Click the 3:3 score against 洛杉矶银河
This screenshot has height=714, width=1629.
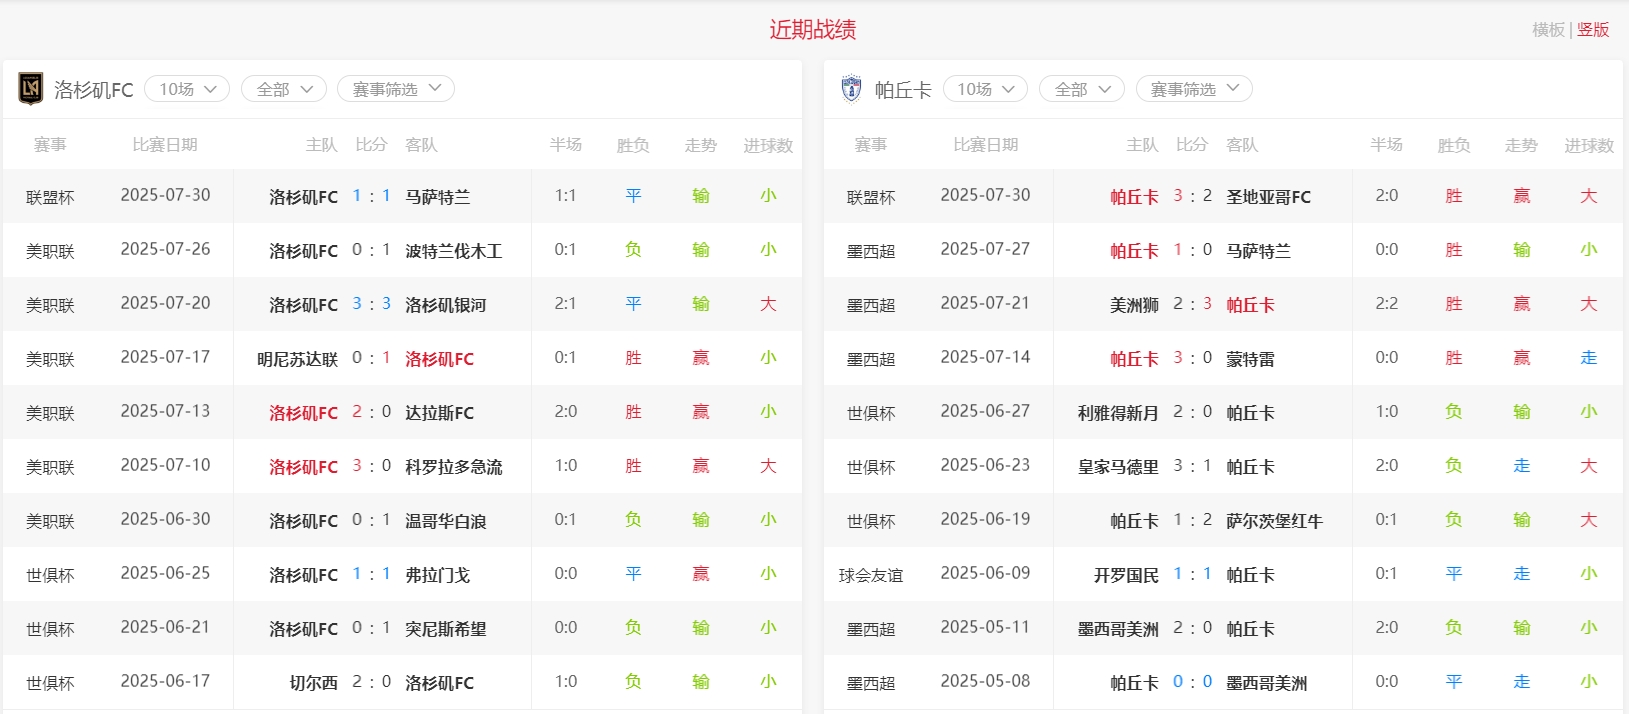point(371,304)
